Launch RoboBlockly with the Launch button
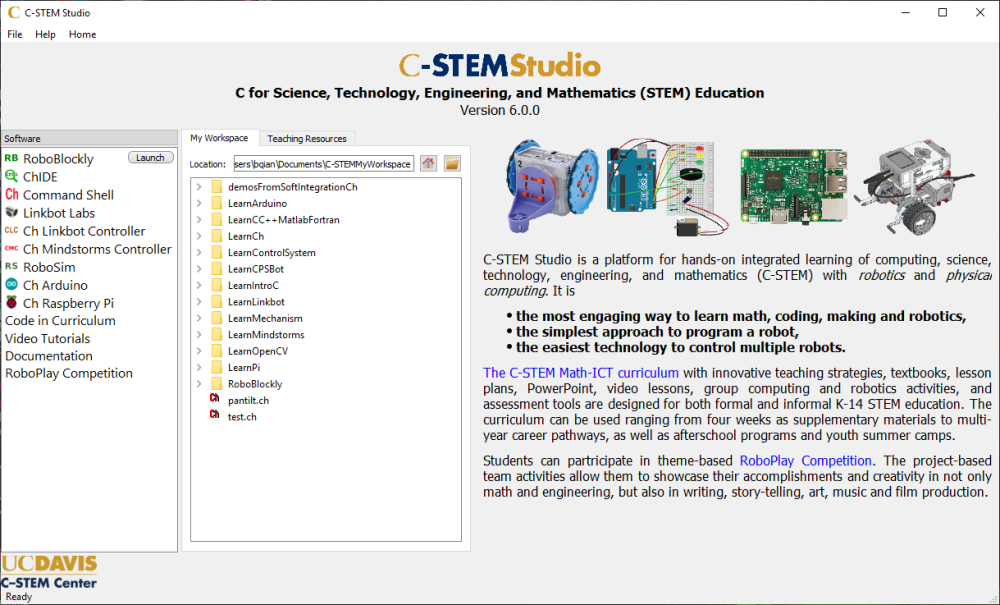1000x605 pixels. click(151, 157)
